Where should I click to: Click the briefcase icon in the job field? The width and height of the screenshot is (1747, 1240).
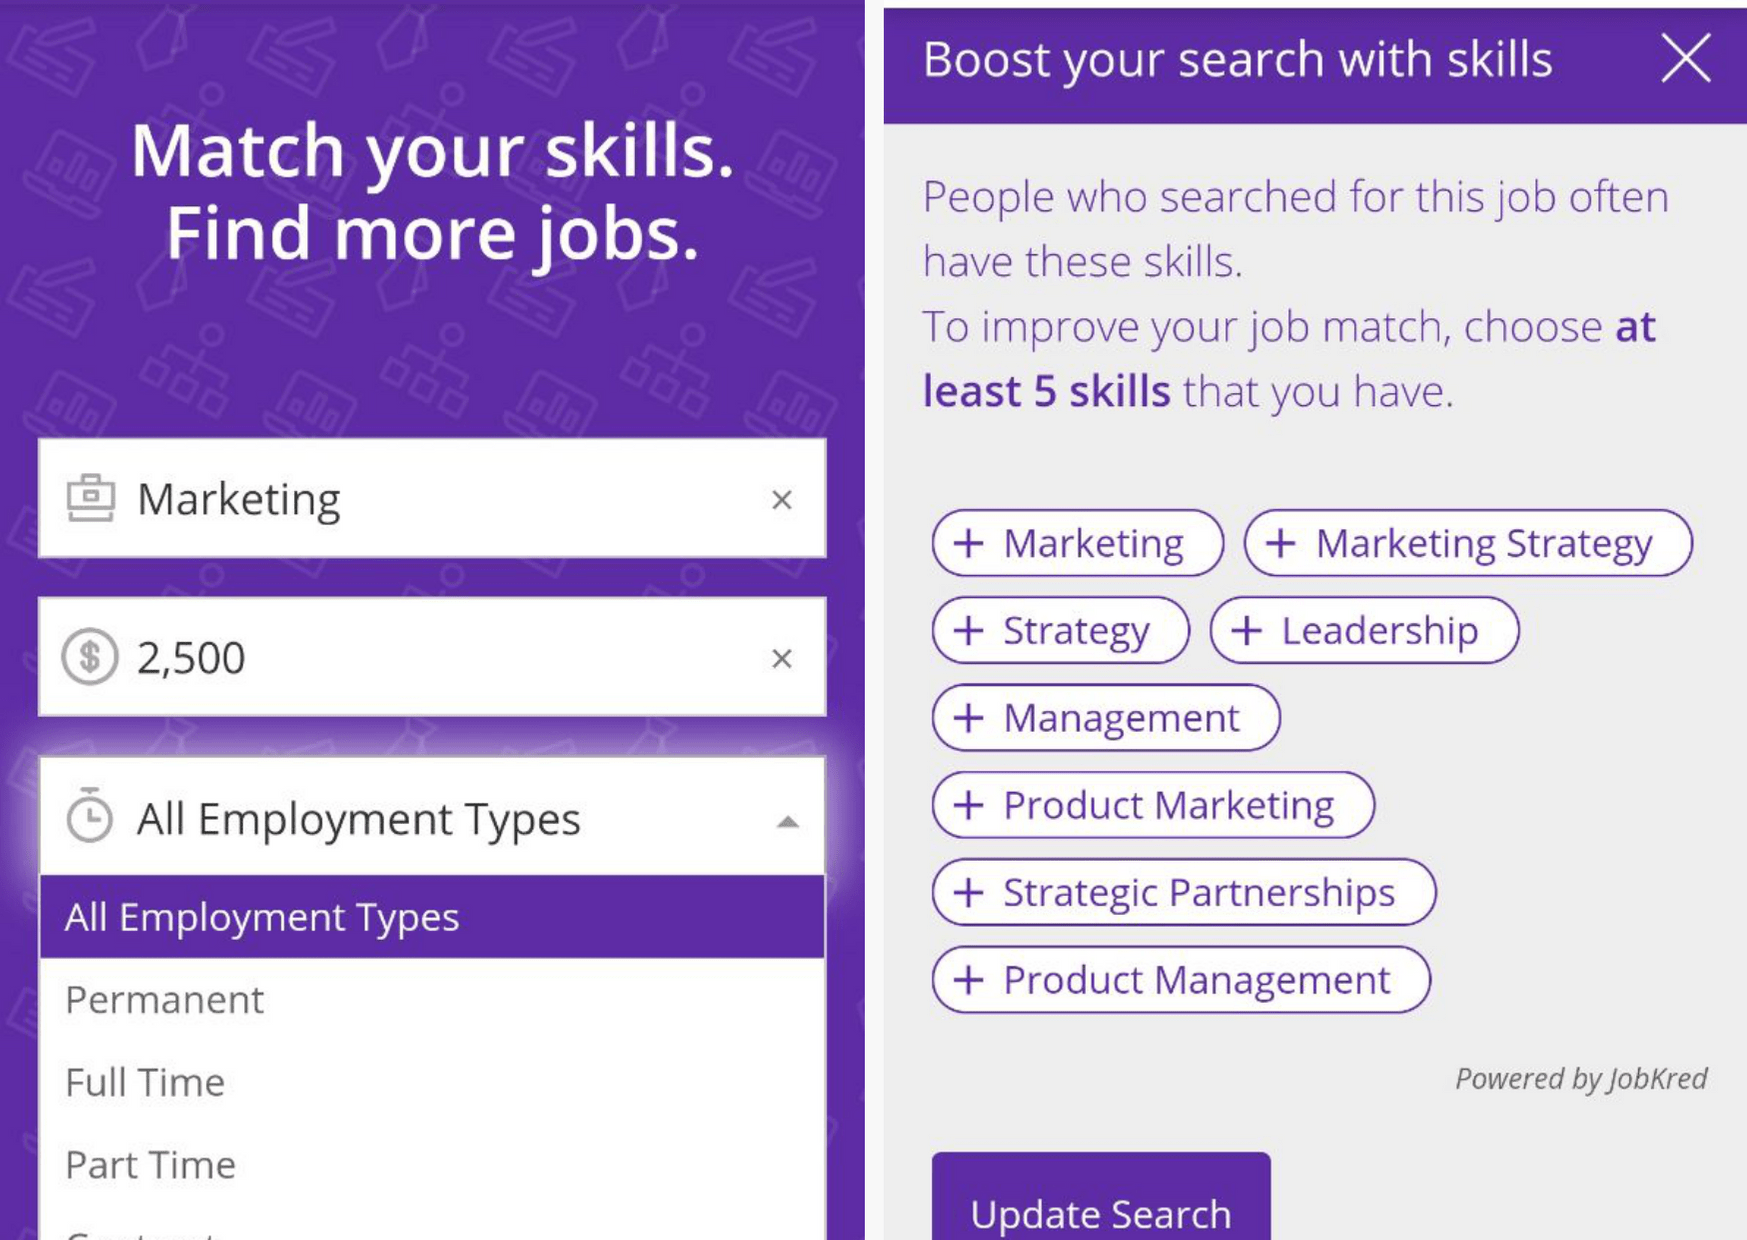(x=90, y=498)
